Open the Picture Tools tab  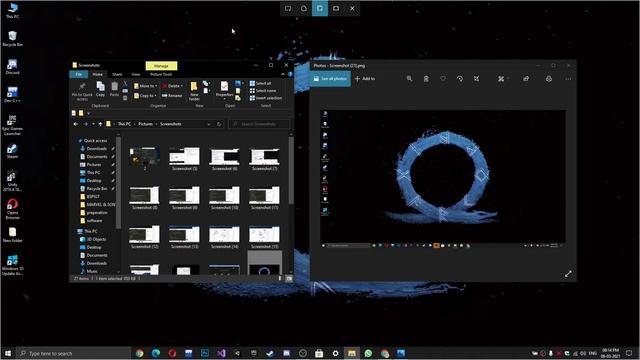tap(161, 74)
